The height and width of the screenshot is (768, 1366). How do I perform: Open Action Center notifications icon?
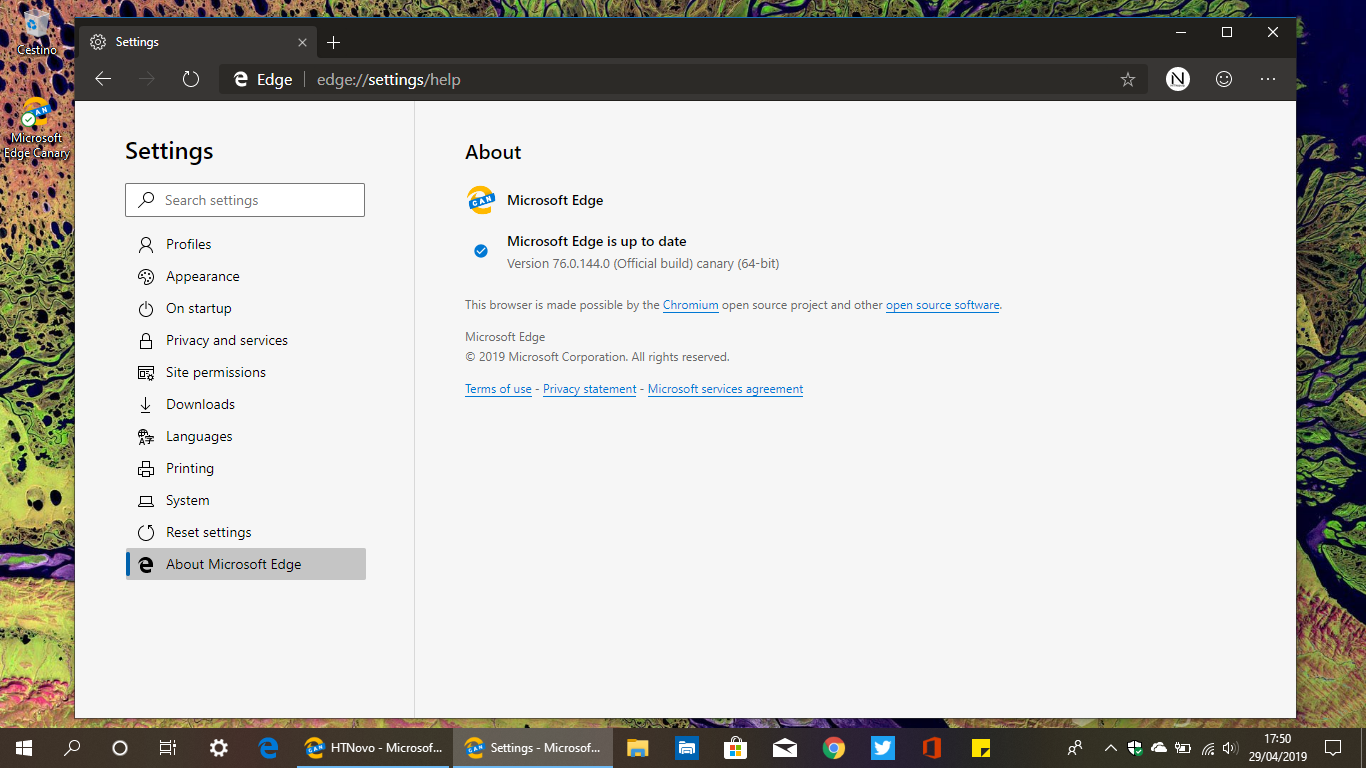coord(1333,747)
